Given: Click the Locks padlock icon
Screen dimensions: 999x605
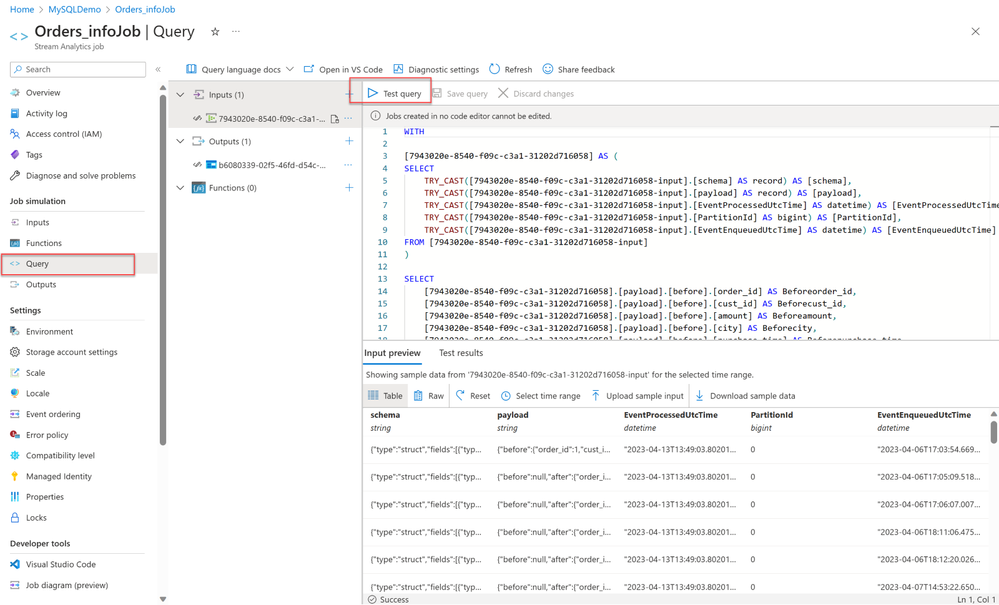Looking at the screenshot, I should [15, 518].
